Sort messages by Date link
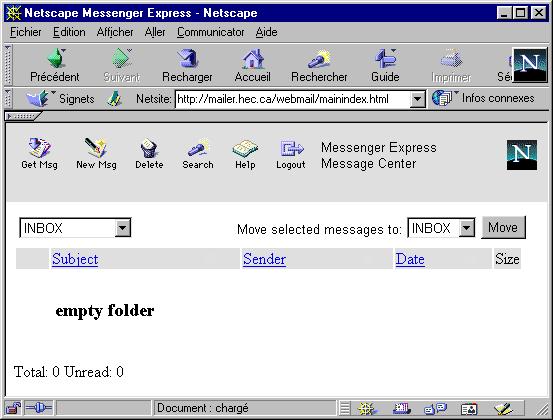Image resolution: width=553 pixels, height=420 pixels. pos(410,259)
